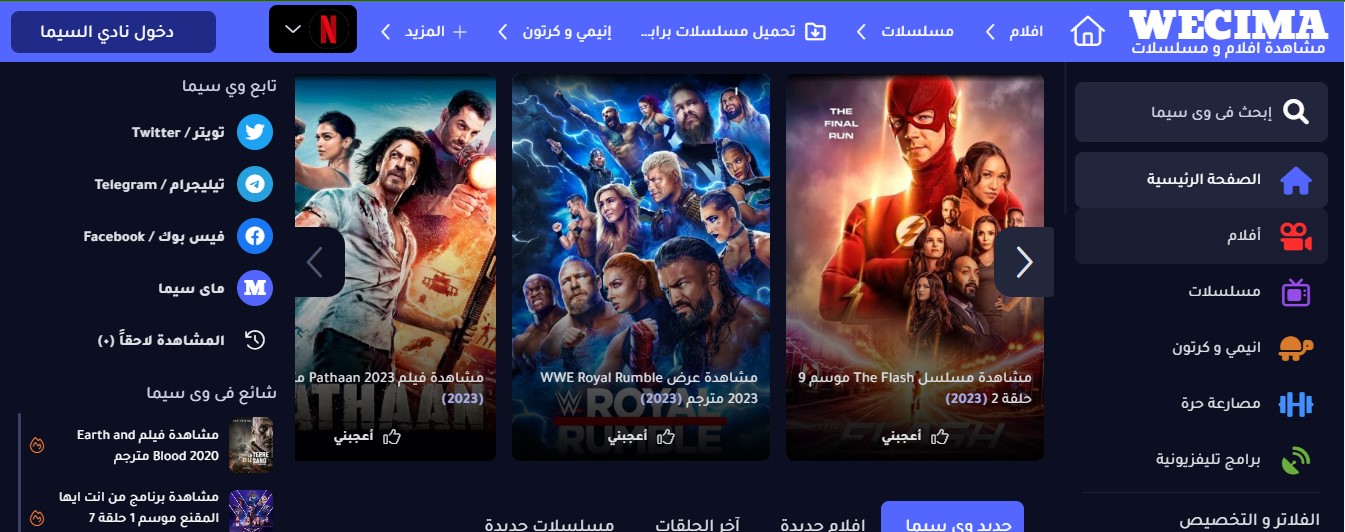Click the Facebook follow icon
The image size is (1345, 532).
255,236
